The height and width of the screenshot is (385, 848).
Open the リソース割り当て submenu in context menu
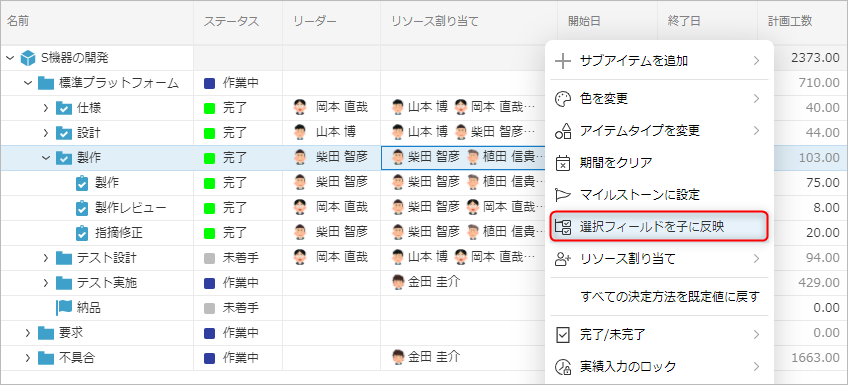click(659, 260)
